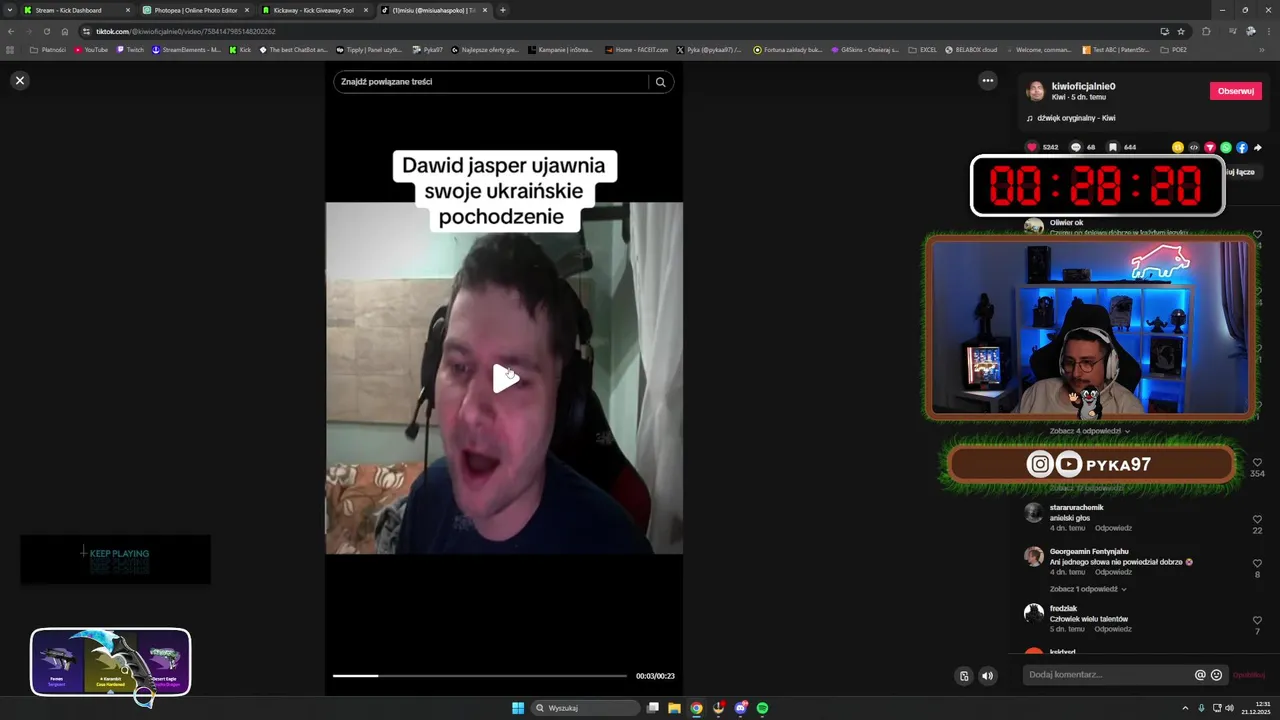Open Spotify from the taskbar
Image resolution: width=1280 pixels, height=720 pixels.
[762, 708]
